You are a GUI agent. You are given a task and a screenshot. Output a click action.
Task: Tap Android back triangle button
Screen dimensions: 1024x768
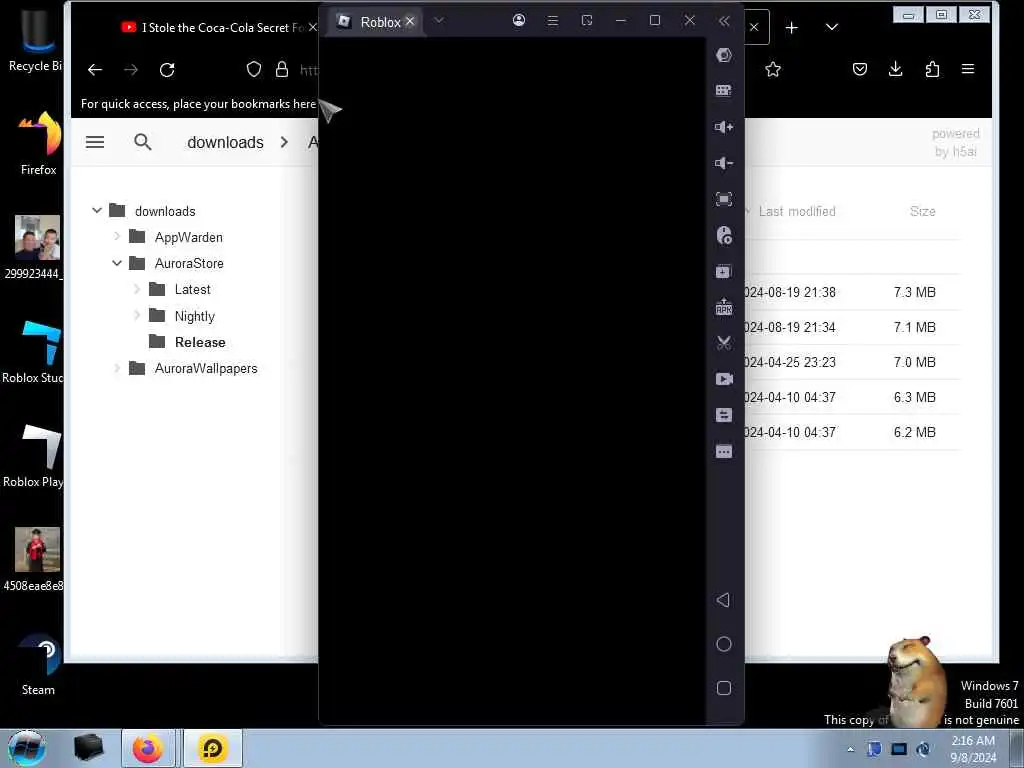pyautogui.click(x=723, y=600)
